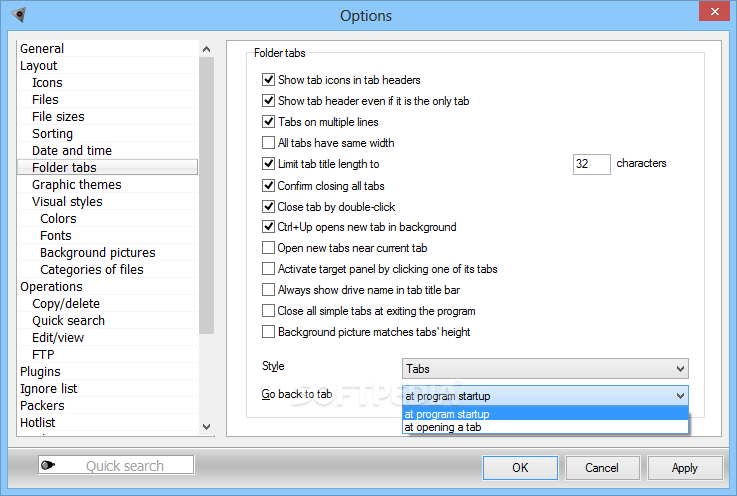Open Copy/delete settings
The width and height of the screenshot is (737, 496).
[108, 303]
